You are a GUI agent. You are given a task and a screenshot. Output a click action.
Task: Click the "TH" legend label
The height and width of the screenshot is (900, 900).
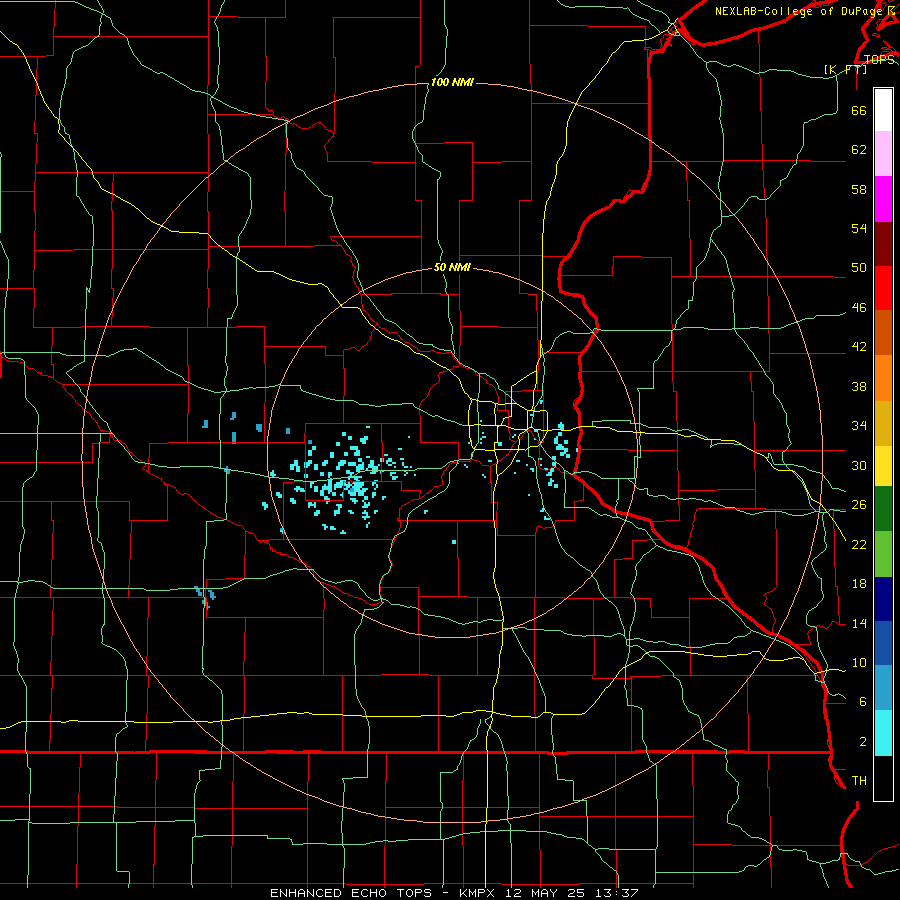(859, 781)
